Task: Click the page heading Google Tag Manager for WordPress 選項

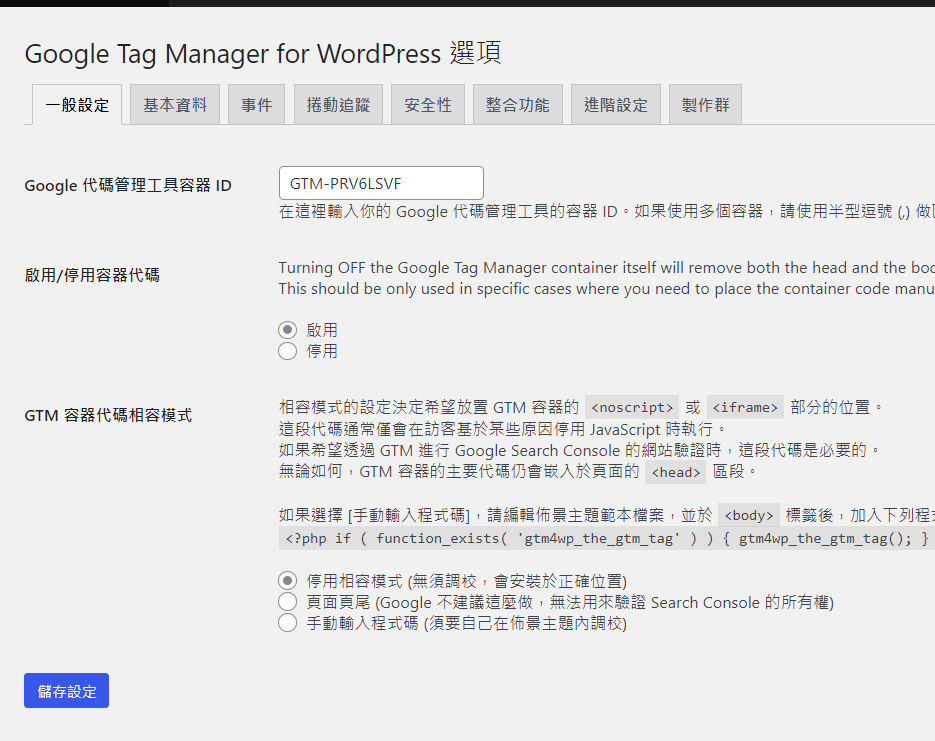Action: [263, 54]
